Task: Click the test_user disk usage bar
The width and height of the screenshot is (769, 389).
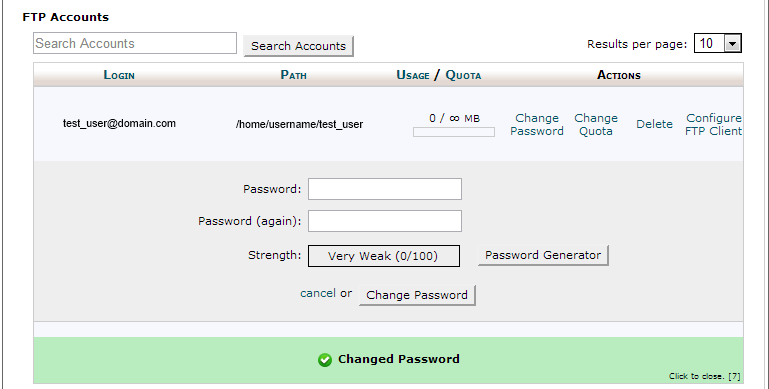Action: coord(454,131)
